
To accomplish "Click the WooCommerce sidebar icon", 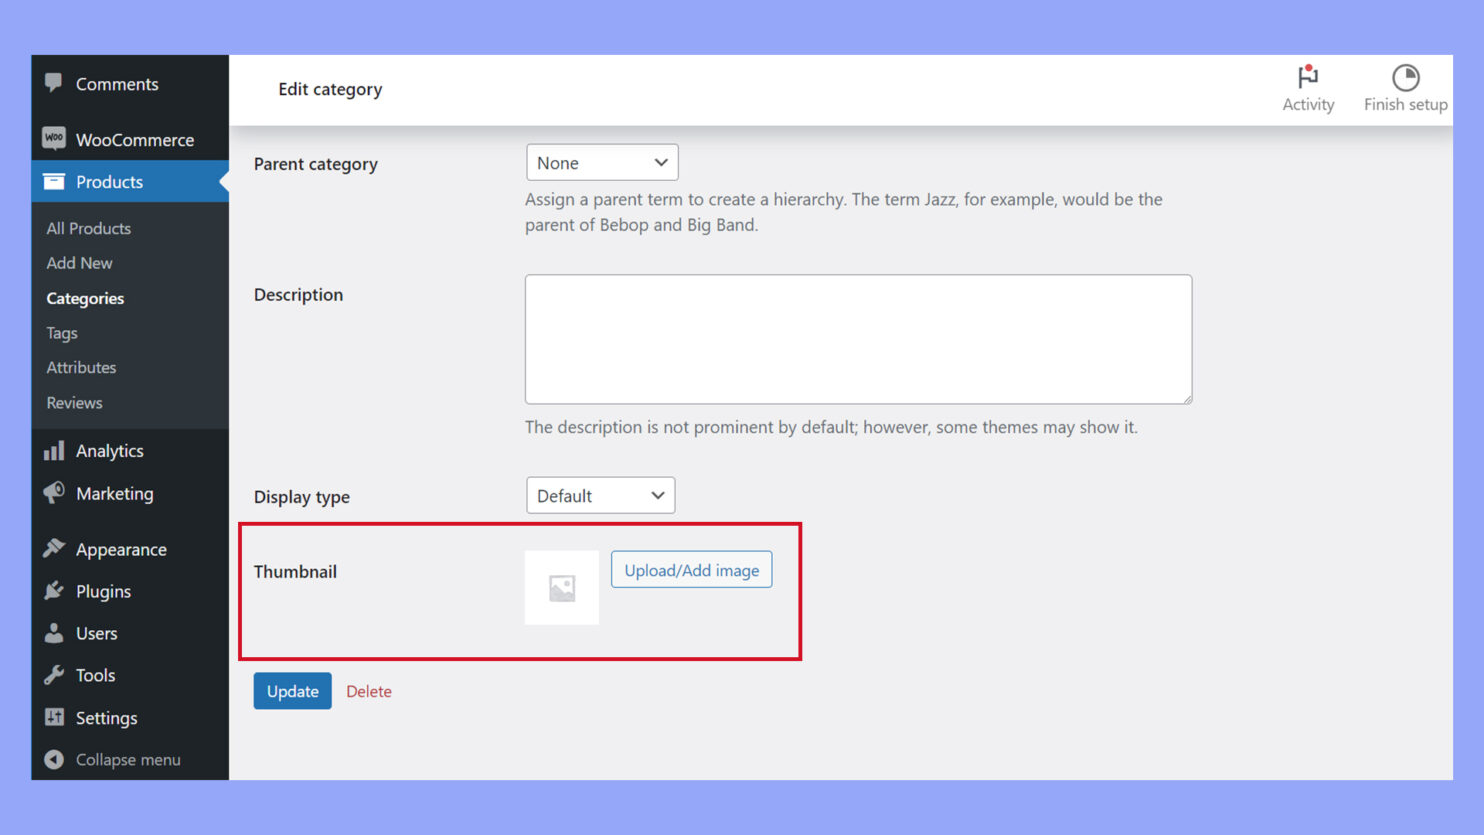I will (54, 139).
